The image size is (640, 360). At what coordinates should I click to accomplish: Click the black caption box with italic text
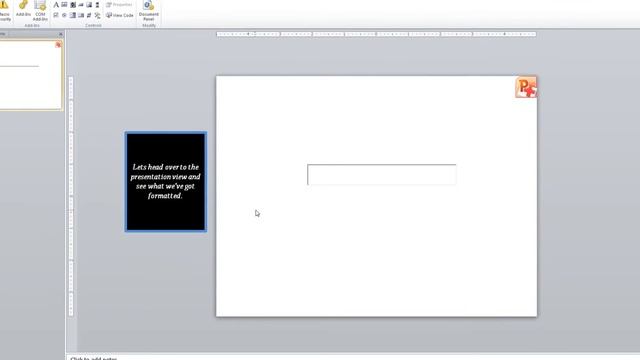coord(166,182)
